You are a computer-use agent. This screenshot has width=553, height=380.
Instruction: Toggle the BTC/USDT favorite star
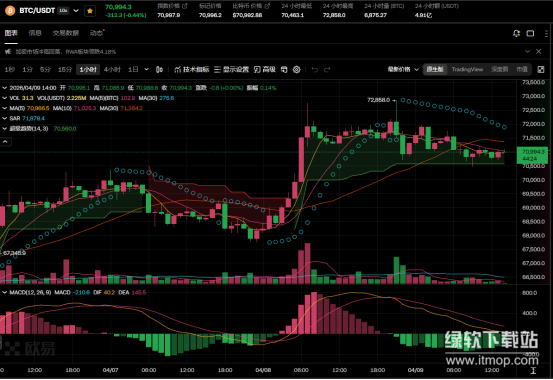coord(90,11)
